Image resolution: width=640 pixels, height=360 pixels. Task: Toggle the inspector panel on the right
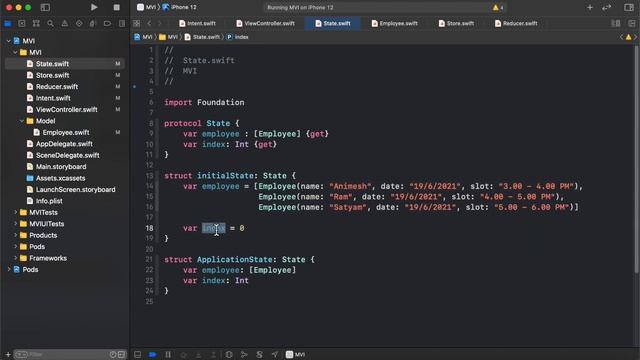pyautogui.click(x=629, y=7)
